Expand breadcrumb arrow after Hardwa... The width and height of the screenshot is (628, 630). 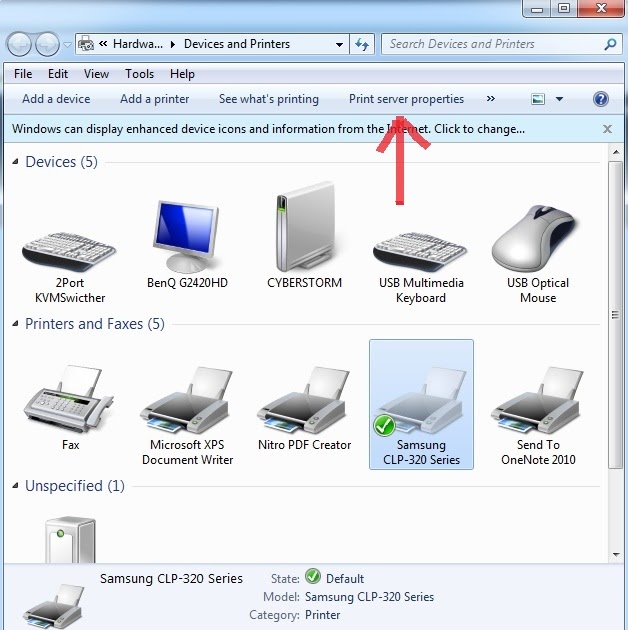coord(173,44)
